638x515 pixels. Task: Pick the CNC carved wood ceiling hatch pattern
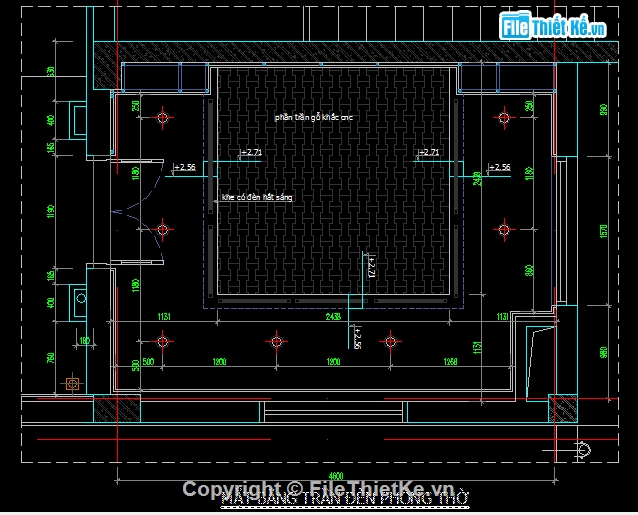pos(333,181)
